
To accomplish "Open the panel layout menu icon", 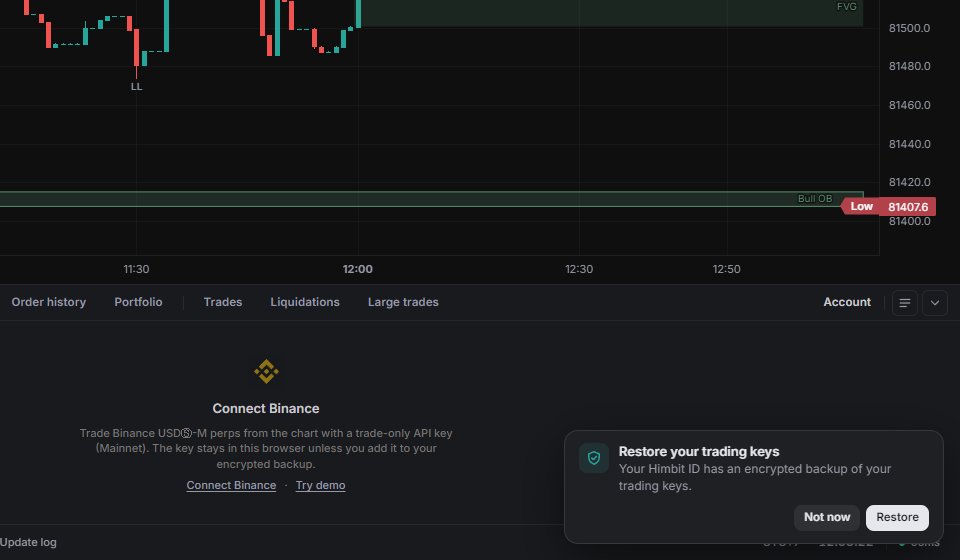I will [x=904, y=302].
